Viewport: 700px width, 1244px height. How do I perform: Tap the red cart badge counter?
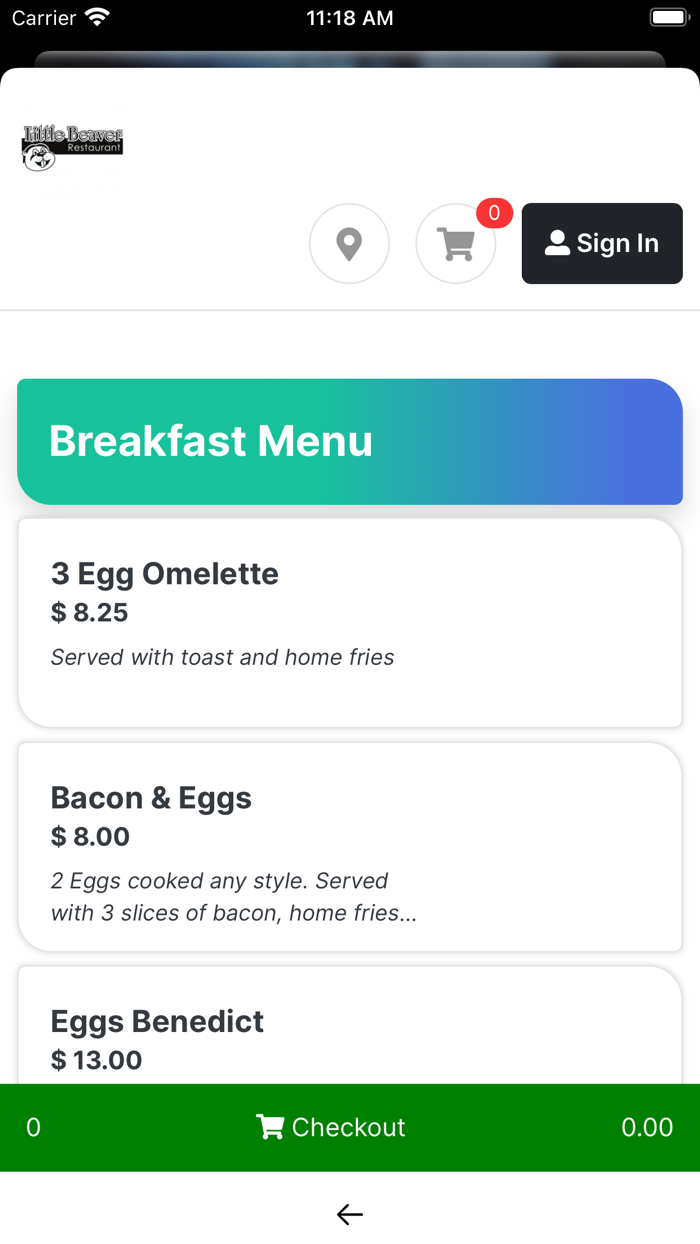494,213
